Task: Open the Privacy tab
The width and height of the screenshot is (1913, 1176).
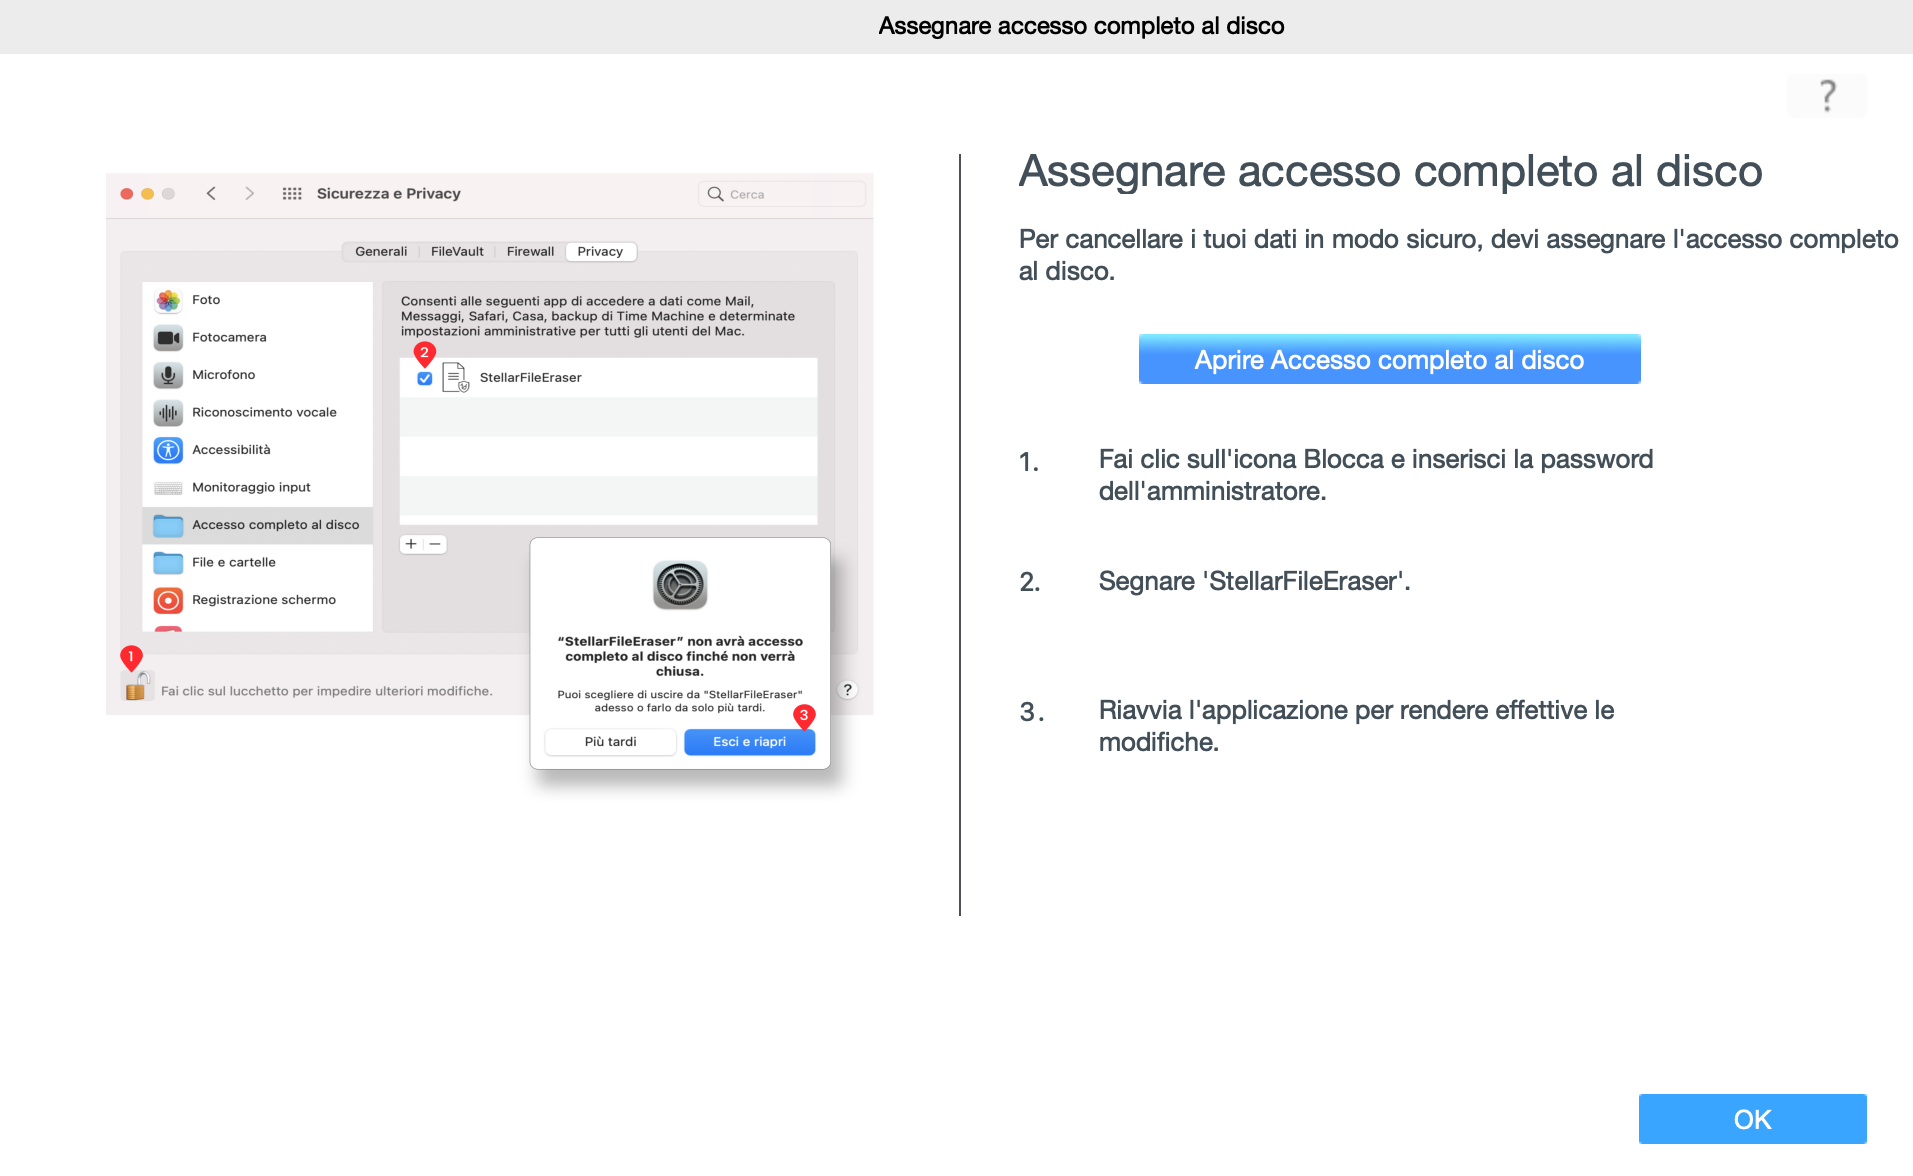Action: pyautogui.click(x=600, y=252)
